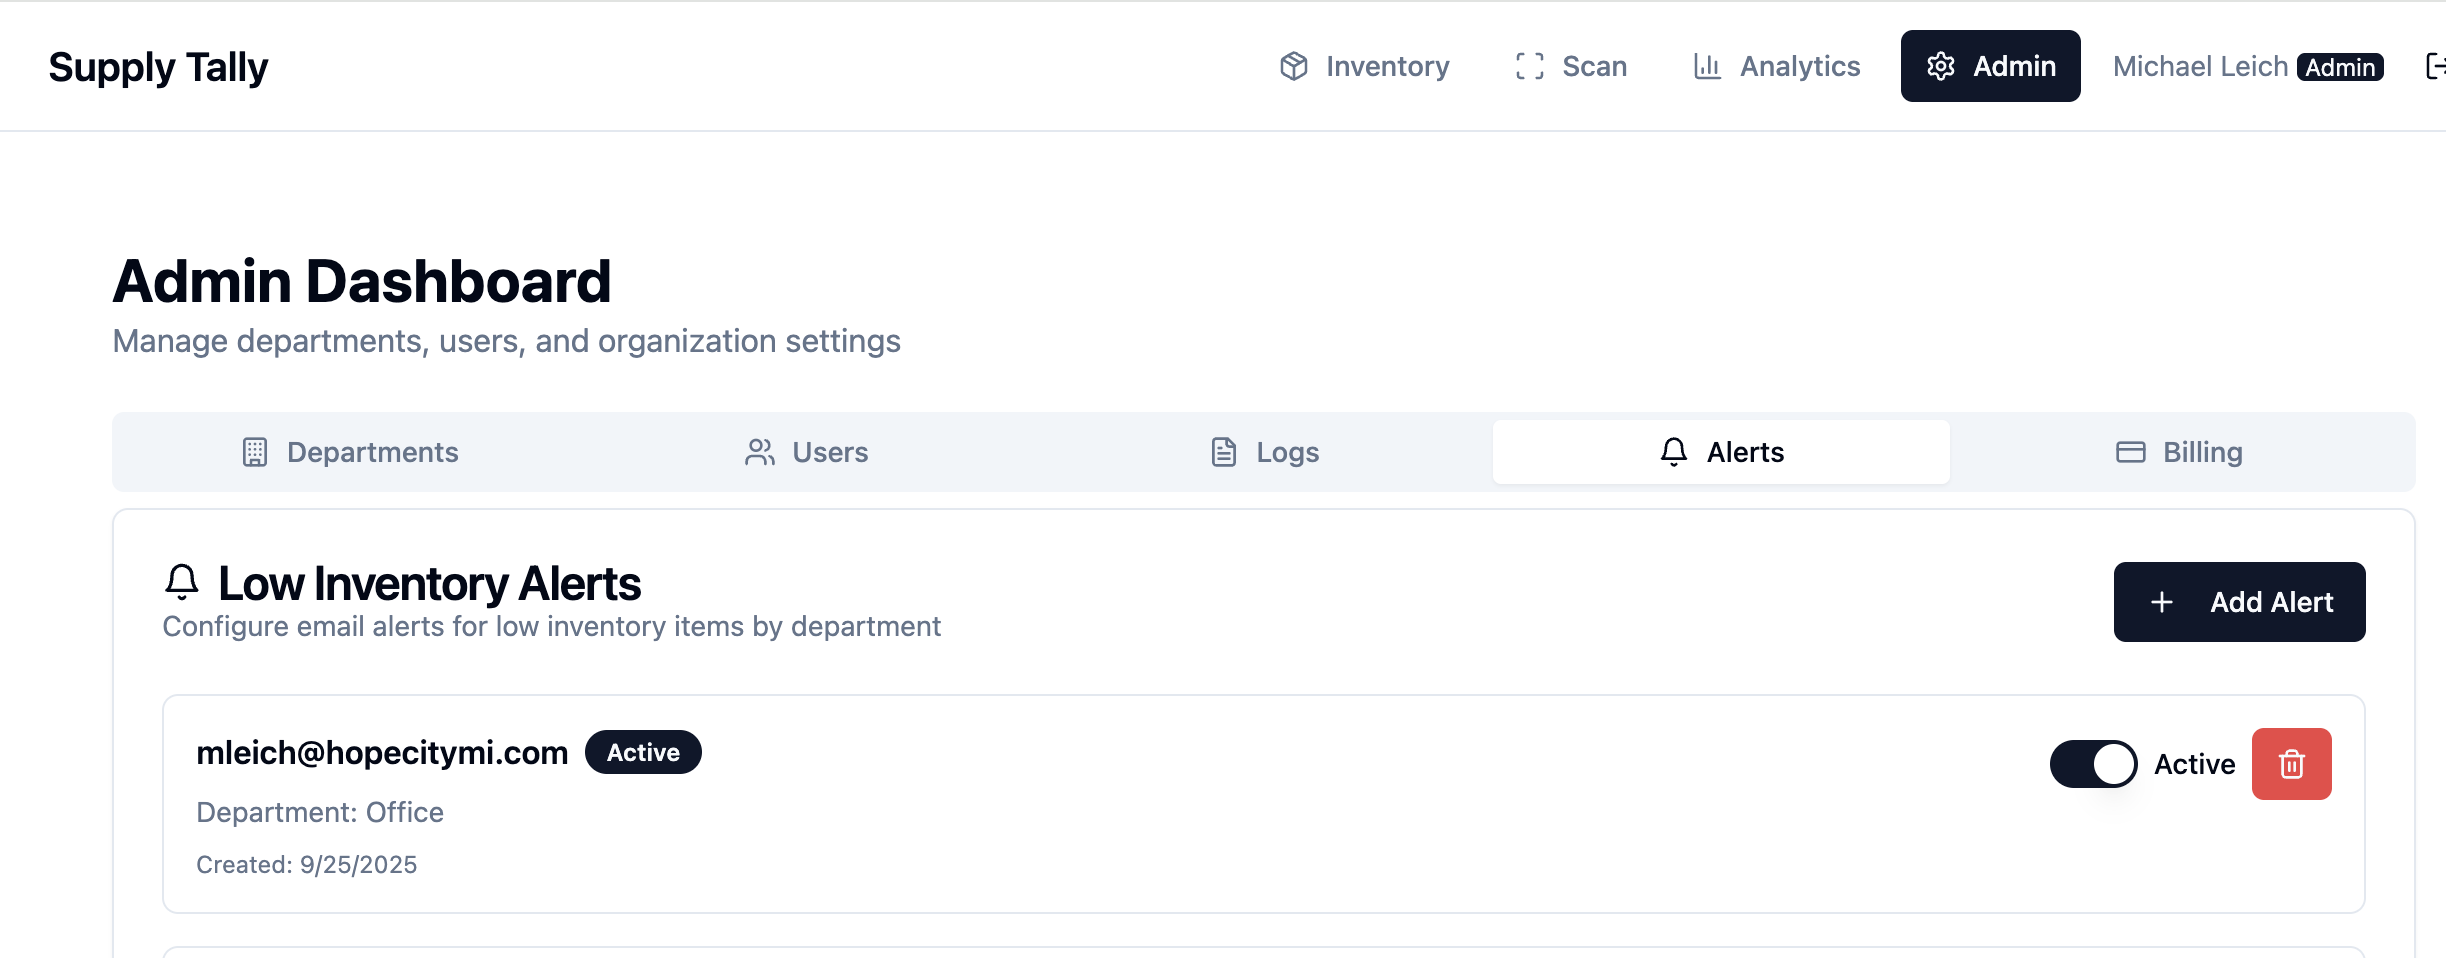Viewport: 2446px width, 958px height.
Task: Select the Inventory package icon
Action: point(1295,66)
